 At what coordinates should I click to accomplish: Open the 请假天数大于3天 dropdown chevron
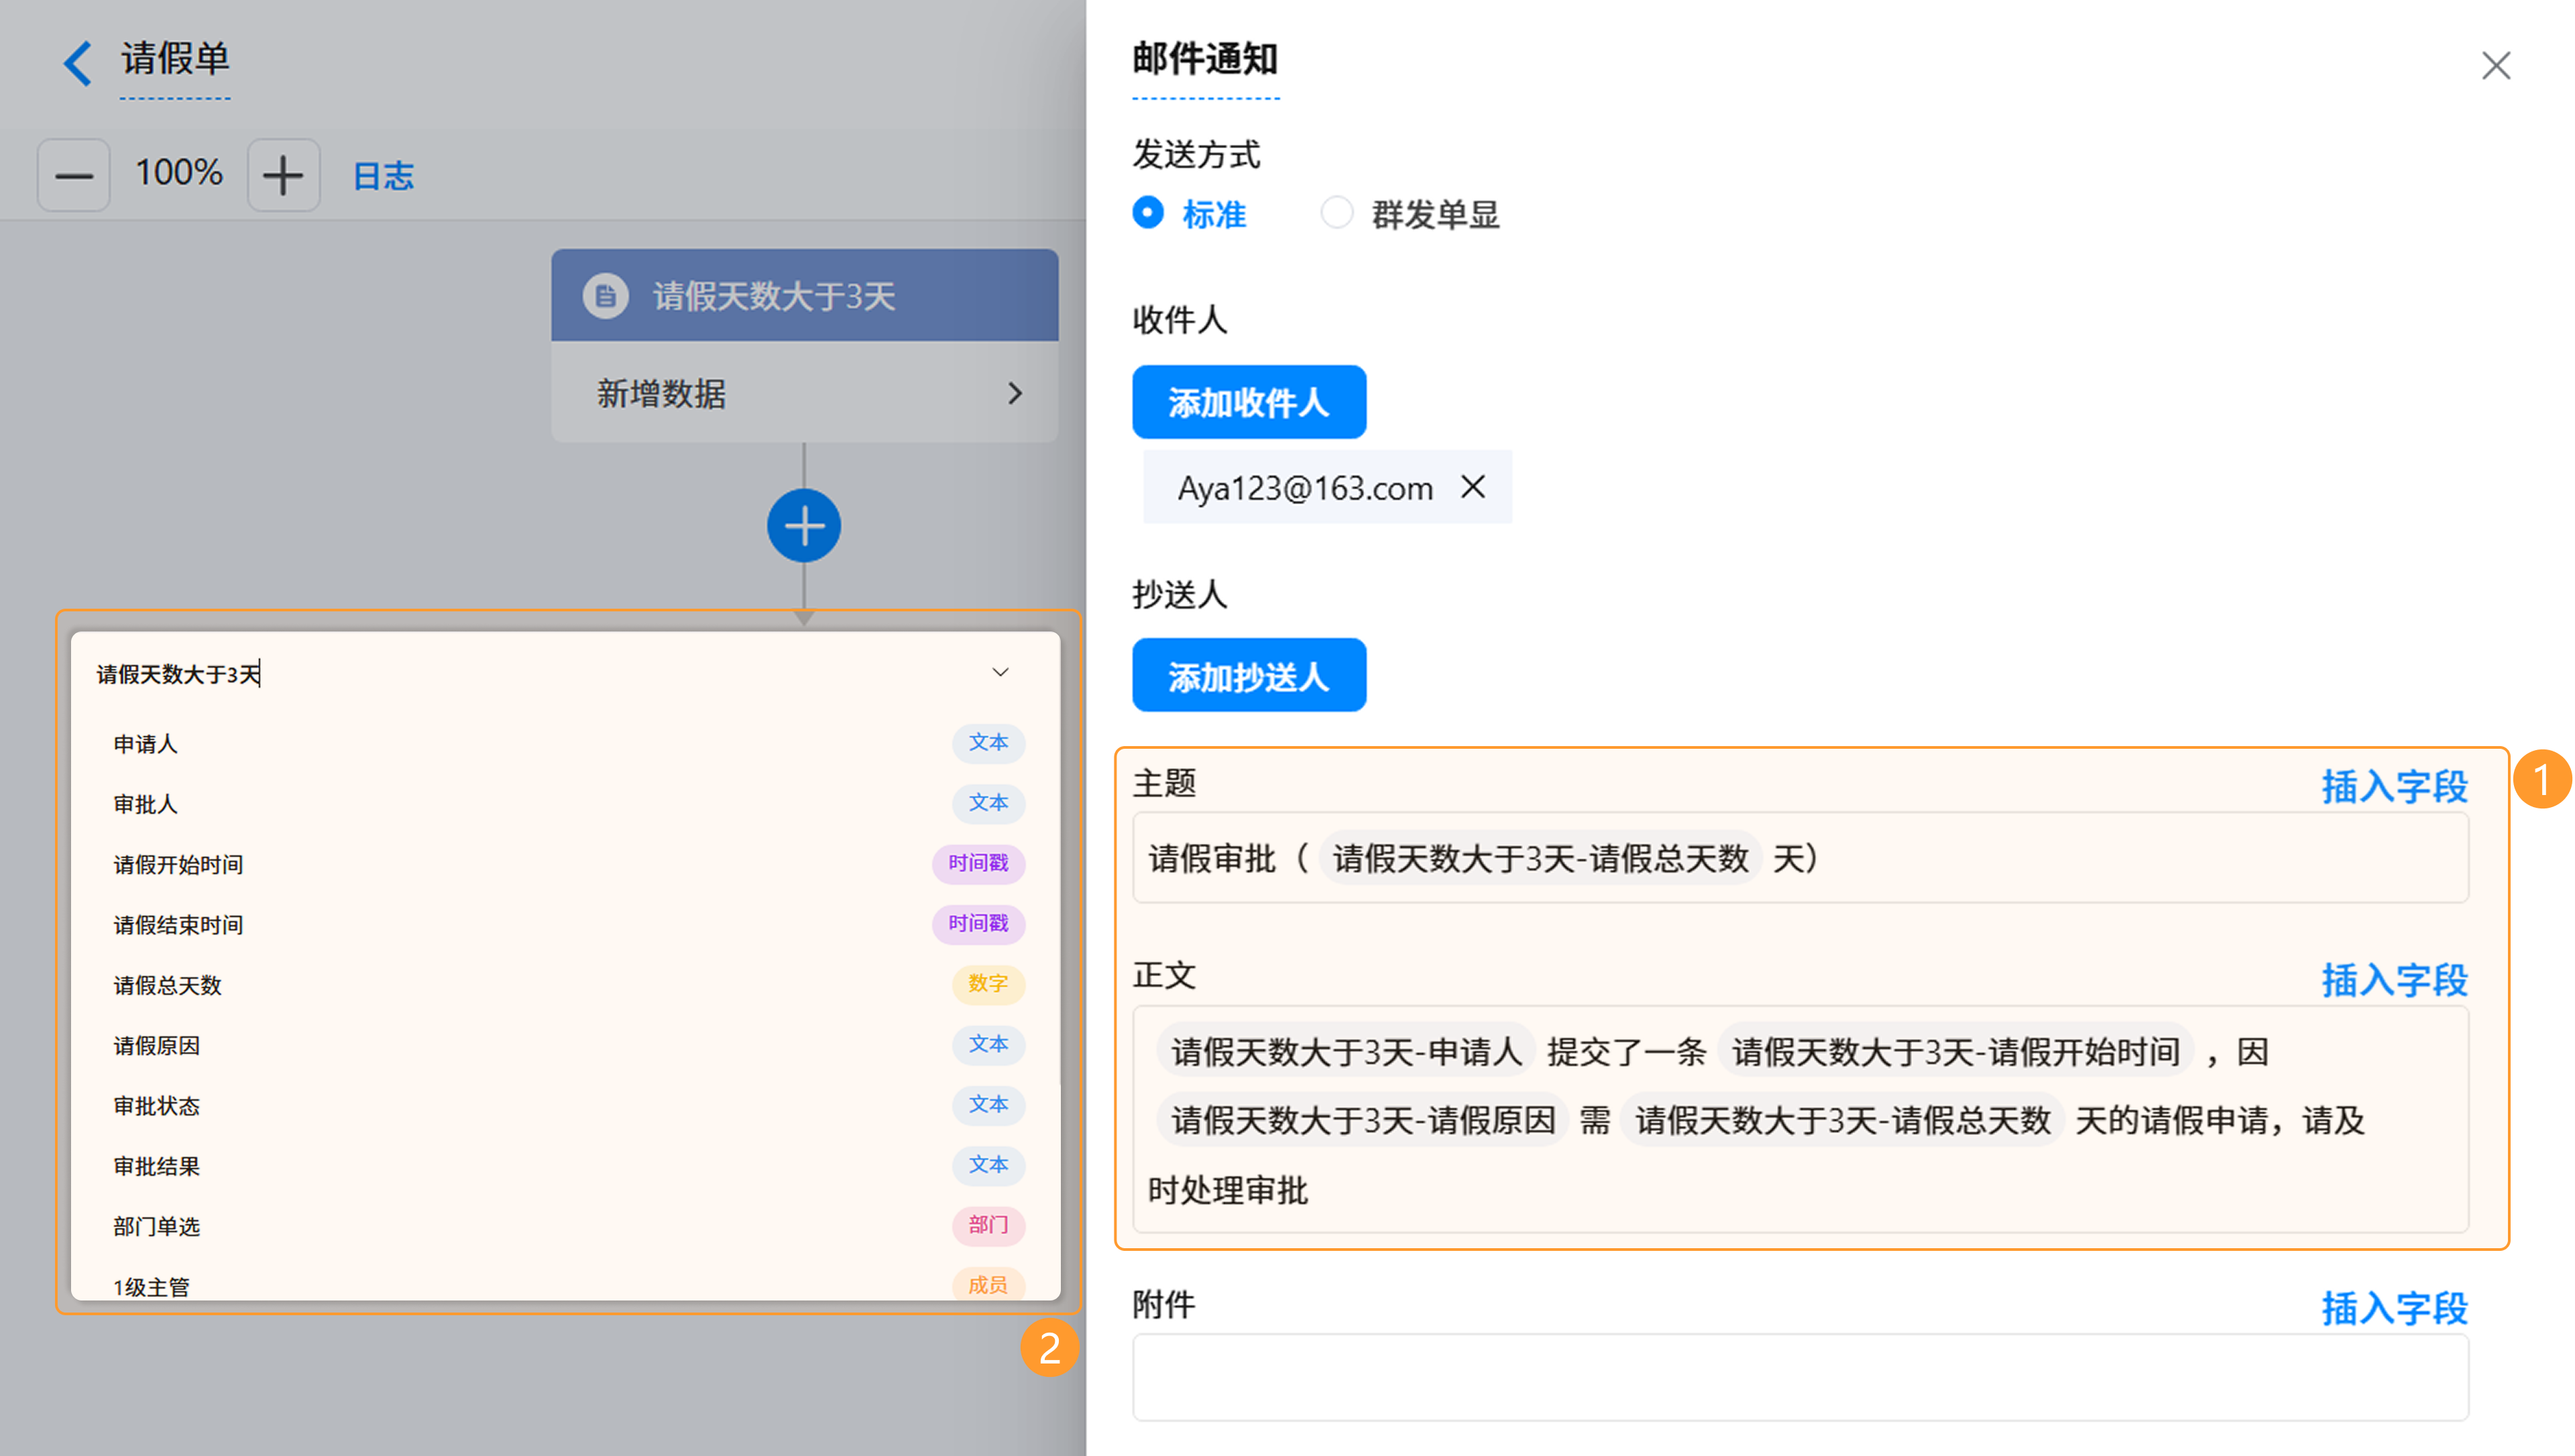coord(1000,672)
